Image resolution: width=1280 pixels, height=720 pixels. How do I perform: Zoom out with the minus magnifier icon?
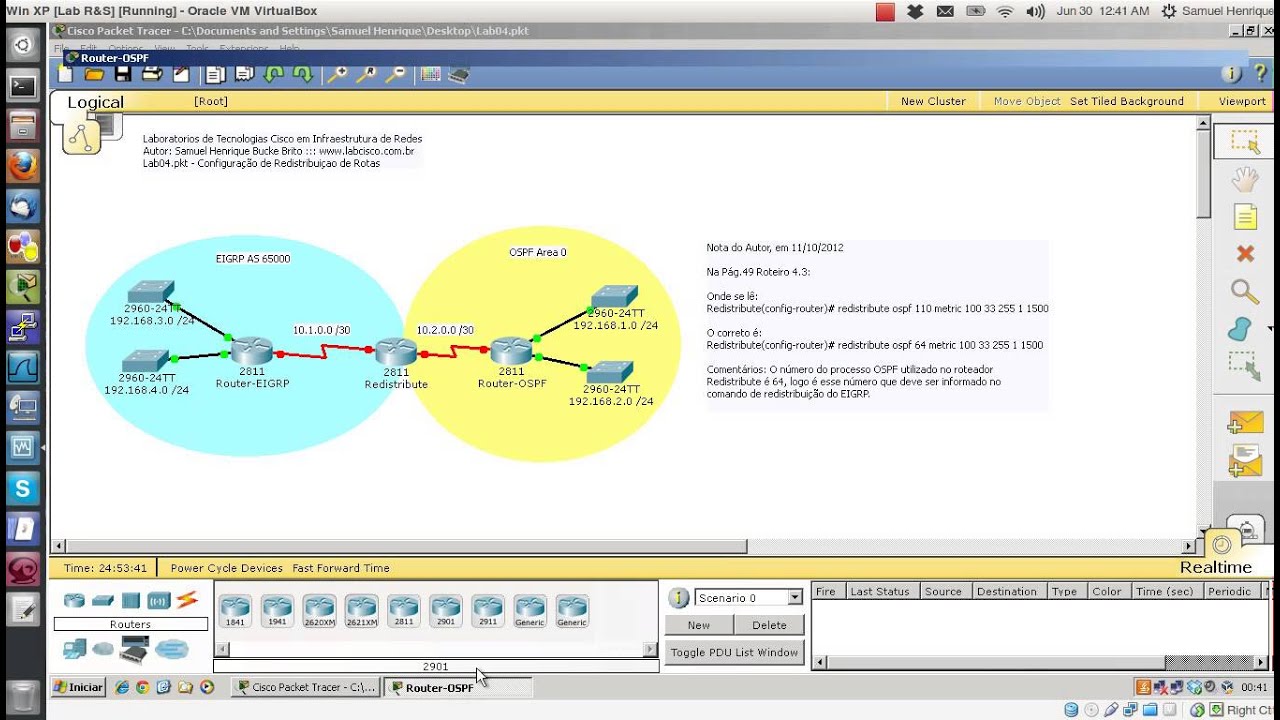pos(396,74)
